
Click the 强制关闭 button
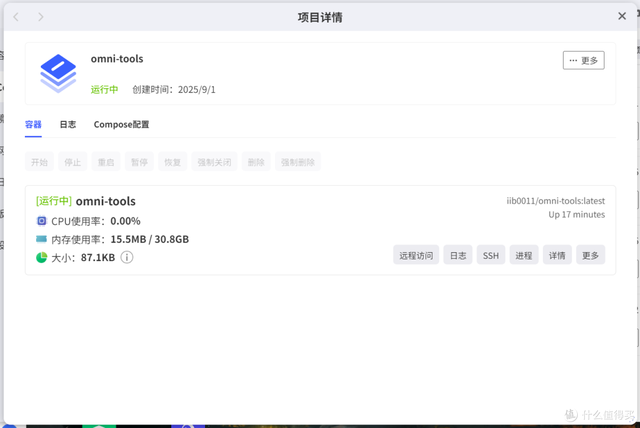pos(214,162)
